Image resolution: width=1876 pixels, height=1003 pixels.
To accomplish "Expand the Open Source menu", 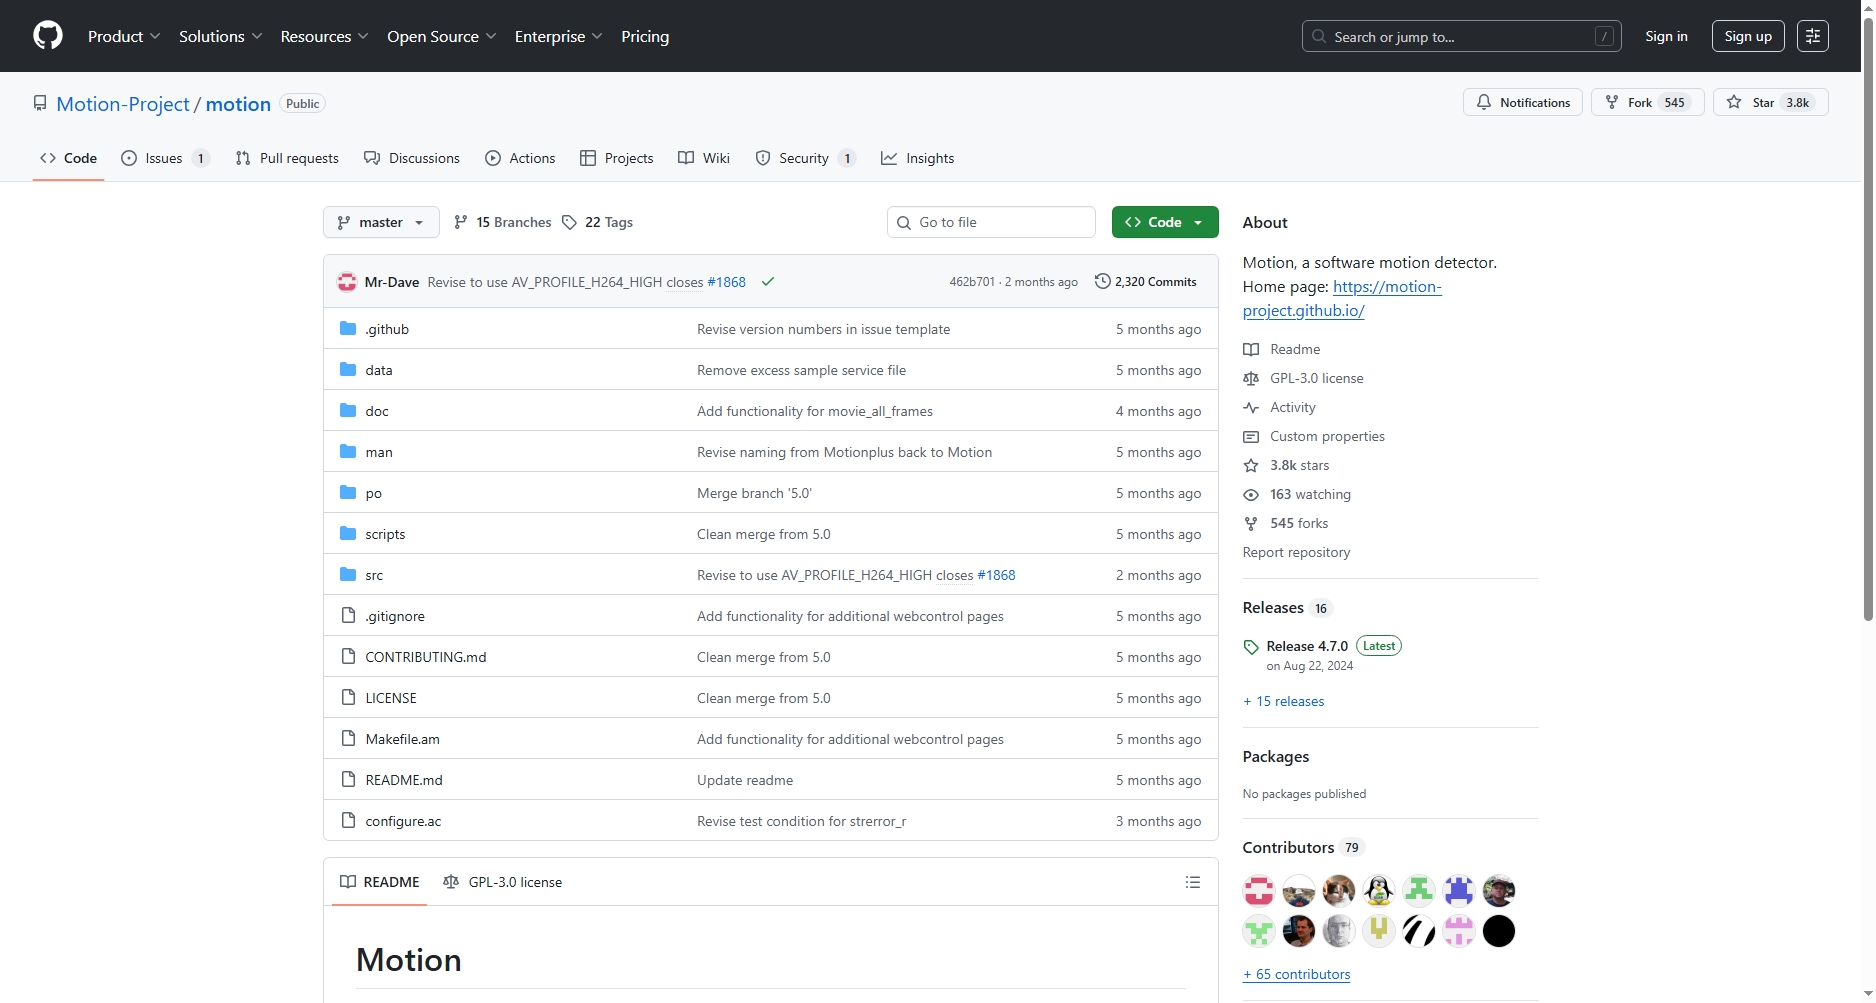I will tap(442, 36).
